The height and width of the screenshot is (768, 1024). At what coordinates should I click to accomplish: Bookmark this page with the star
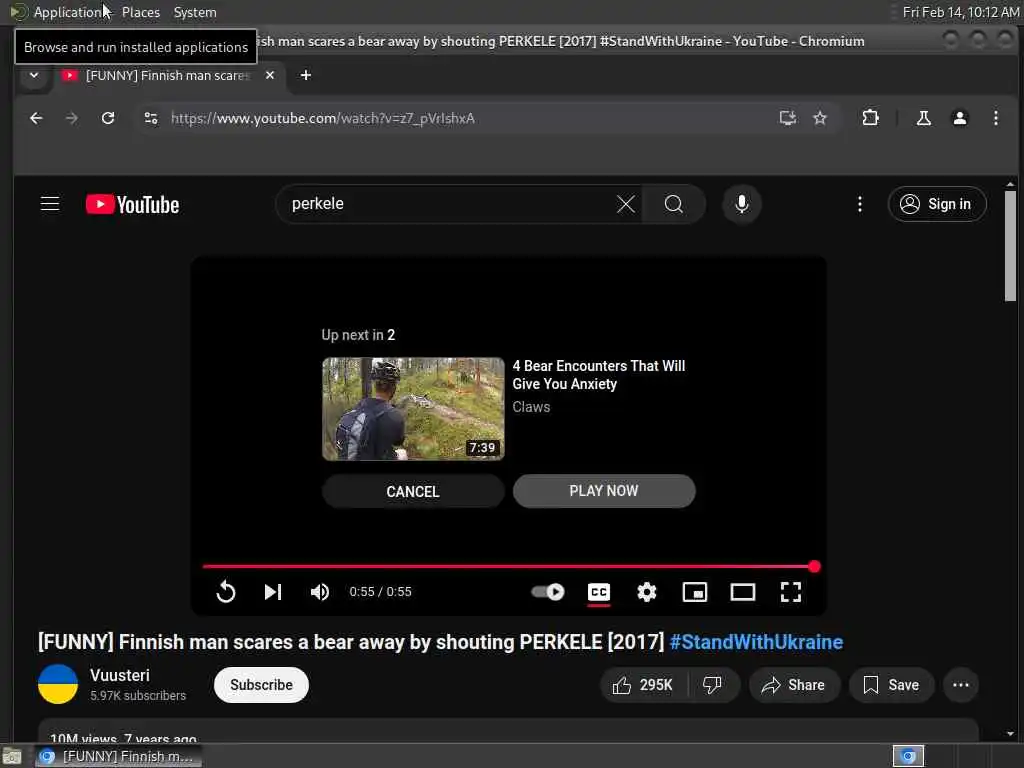click(x=820, y=118)
